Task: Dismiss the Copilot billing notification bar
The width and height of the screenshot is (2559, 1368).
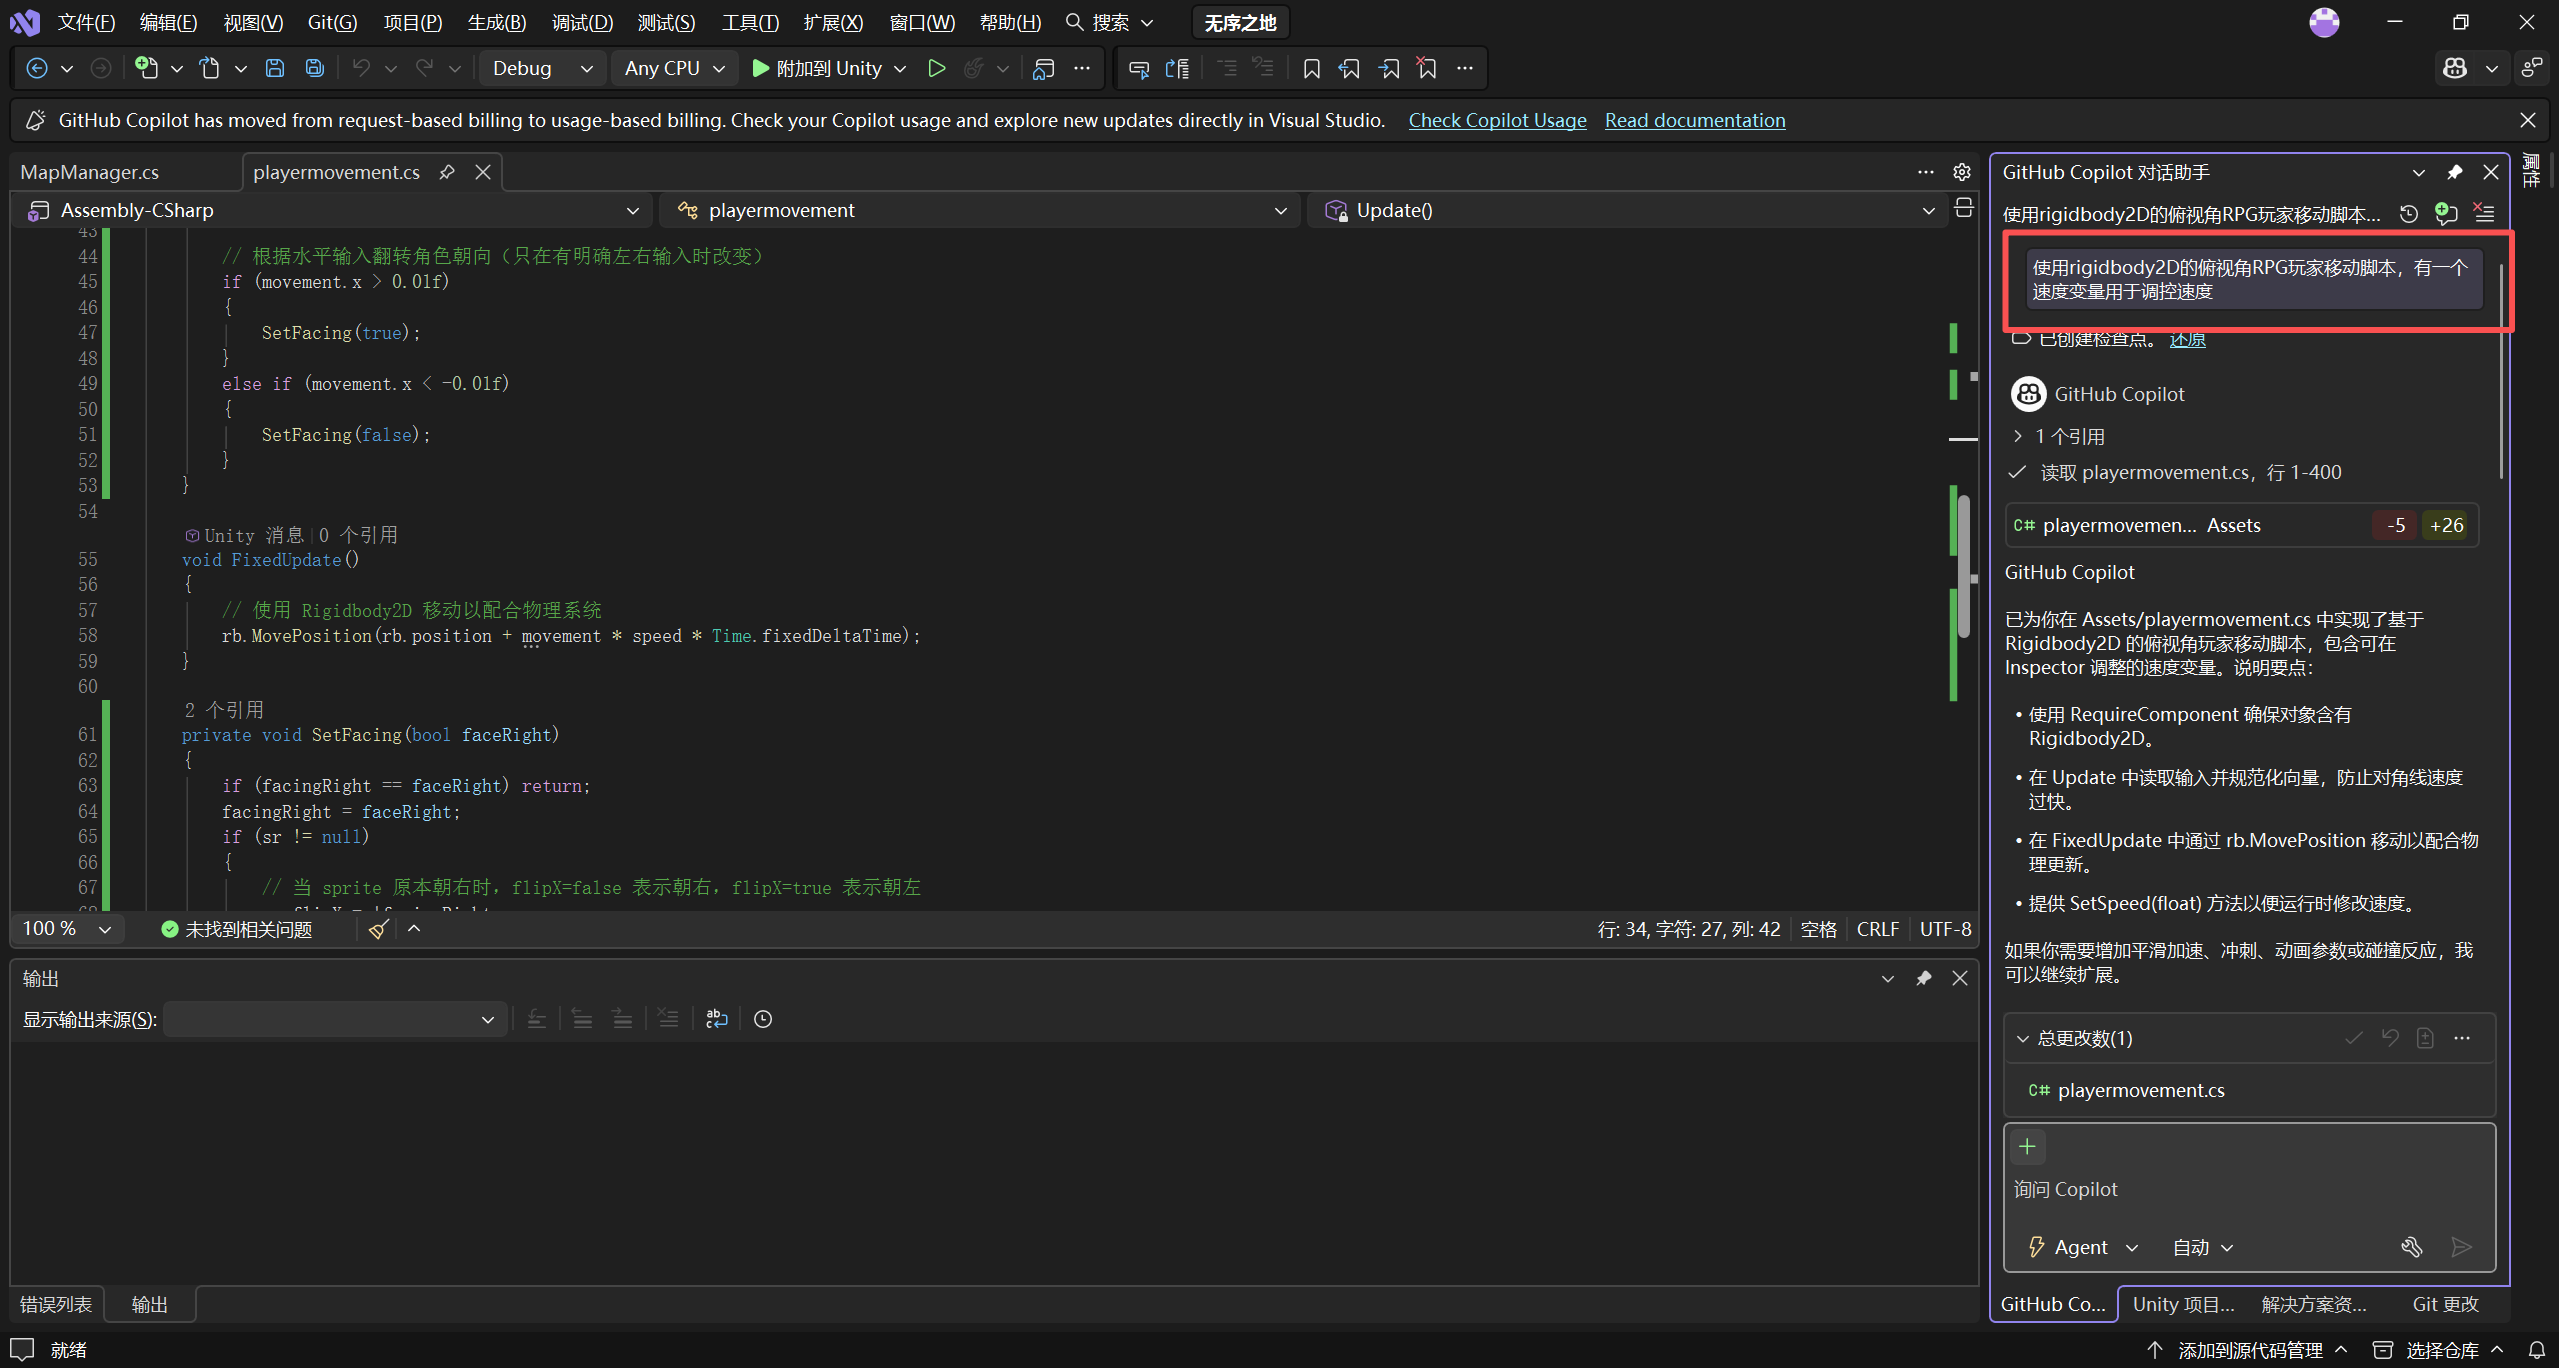Action: [2528, 120]
